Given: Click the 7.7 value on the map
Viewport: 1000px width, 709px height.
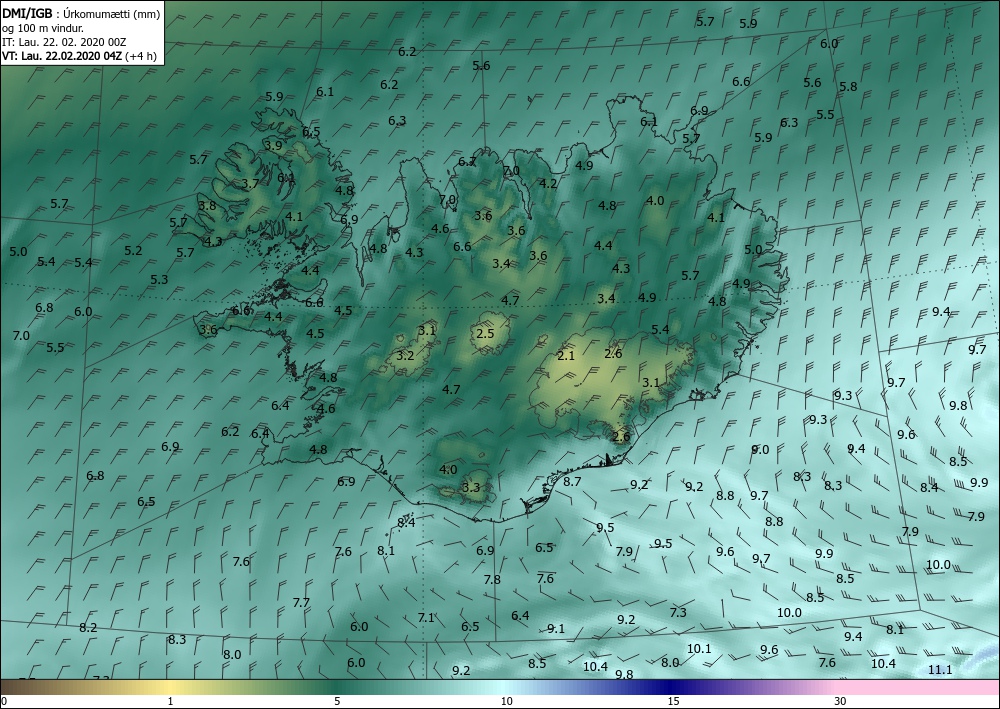Looking at the screenshot, I should 301,603.
